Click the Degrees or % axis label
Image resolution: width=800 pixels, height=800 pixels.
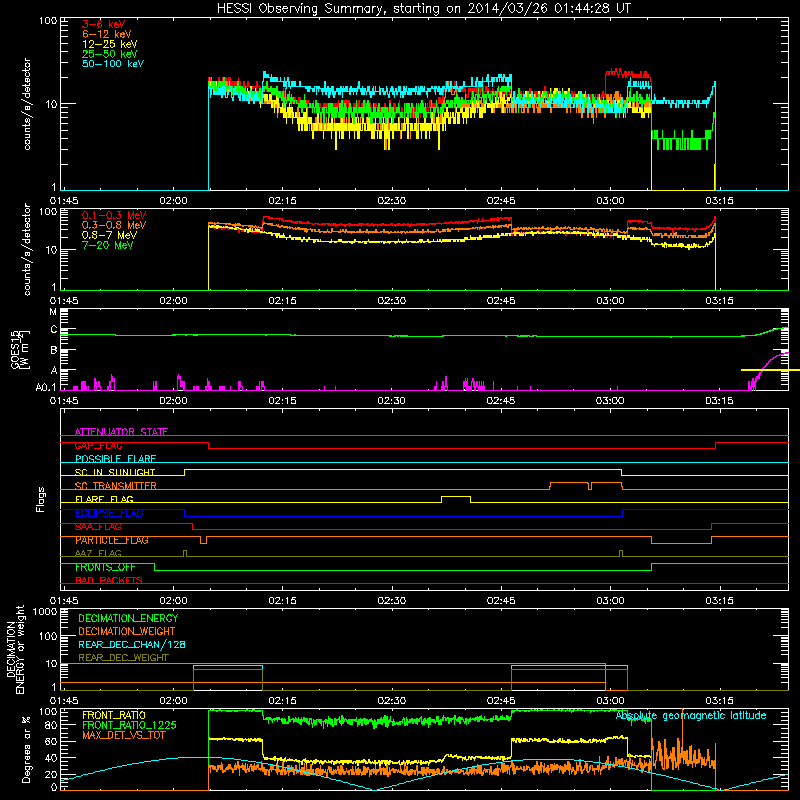pyautogui.click(x=26, y=750)
